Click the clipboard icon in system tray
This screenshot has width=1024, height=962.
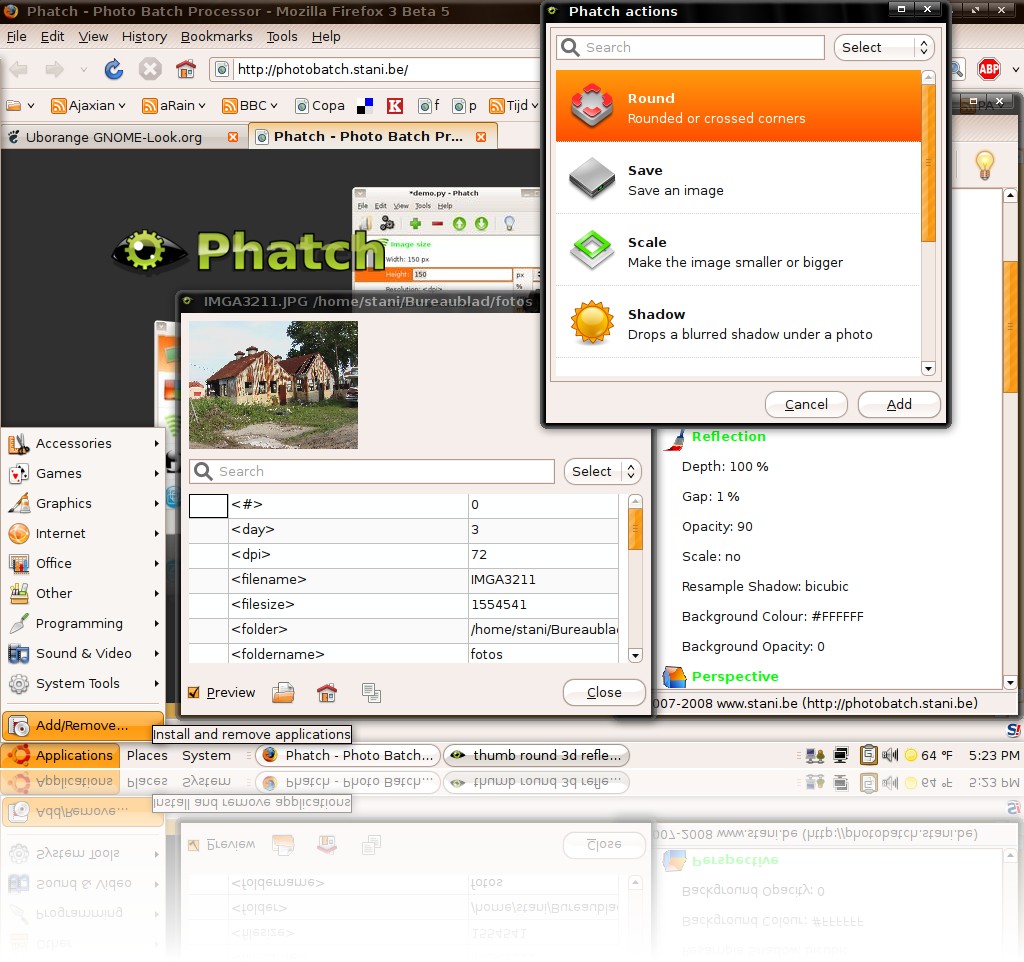coord(868,755)
